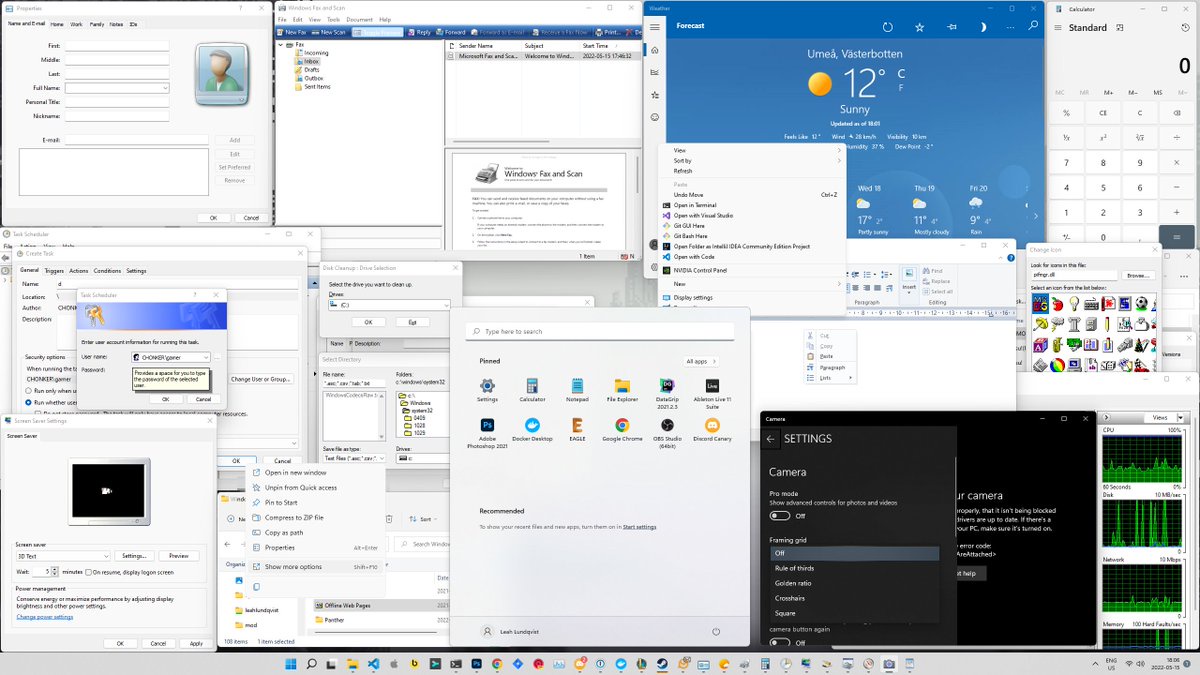Click the Calculator backspace key

(x=1177, y=113)
